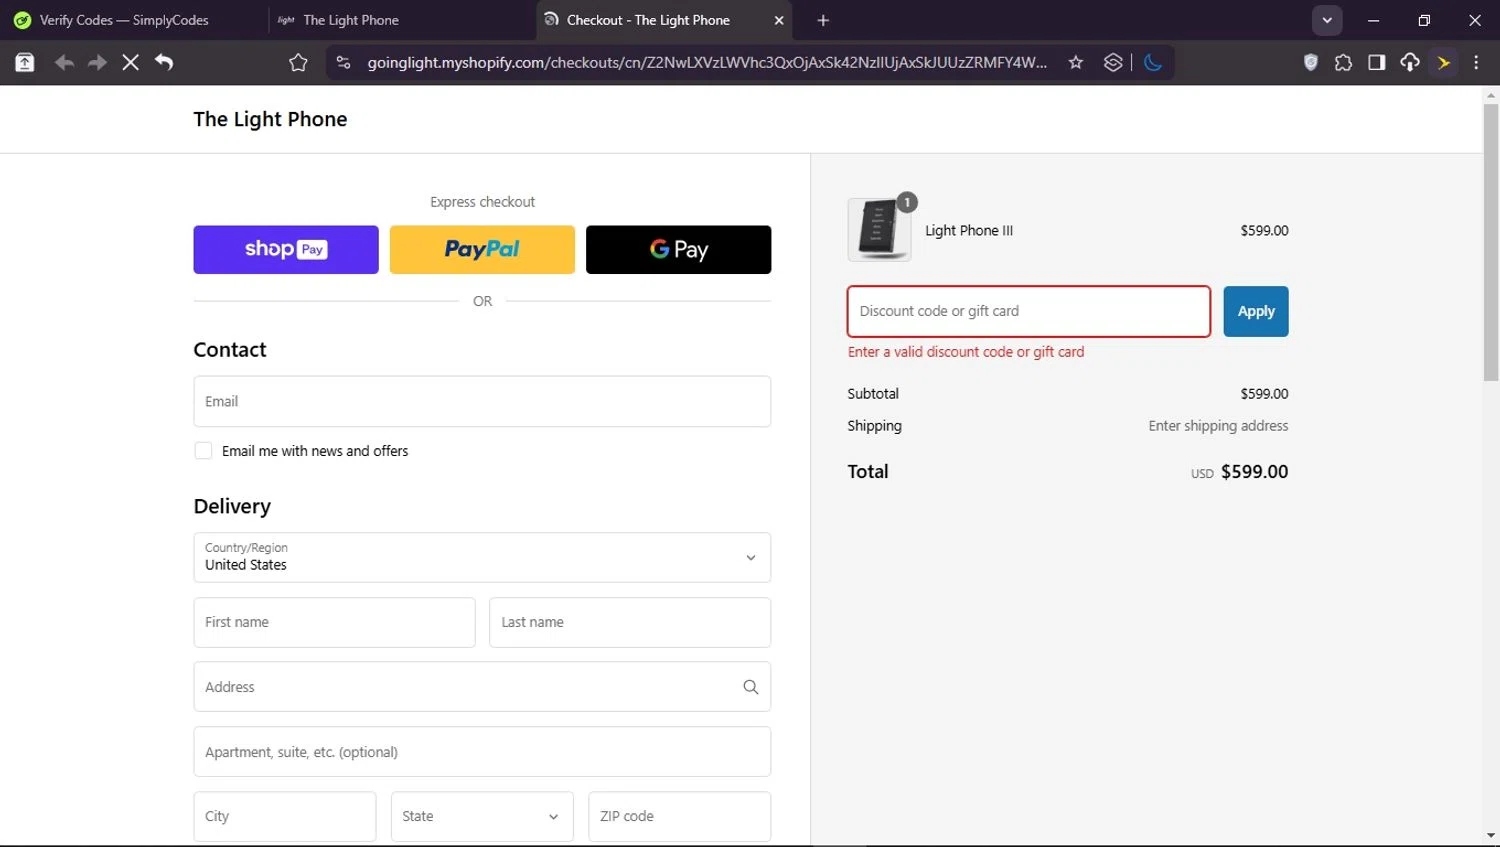This screenshot has height=847, width=1500.
Task: Click the back navigation arrow
Action: click(x=64, y=62)
